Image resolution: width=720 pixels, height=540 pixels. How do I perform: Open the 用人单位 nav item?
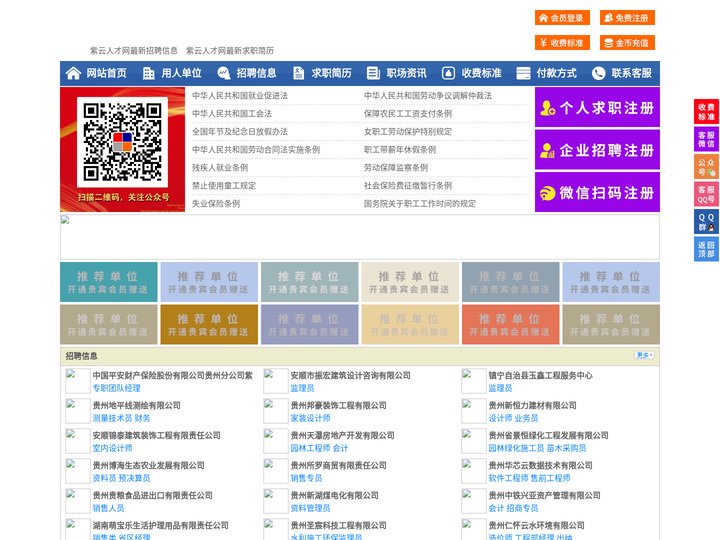click(172, 73)
